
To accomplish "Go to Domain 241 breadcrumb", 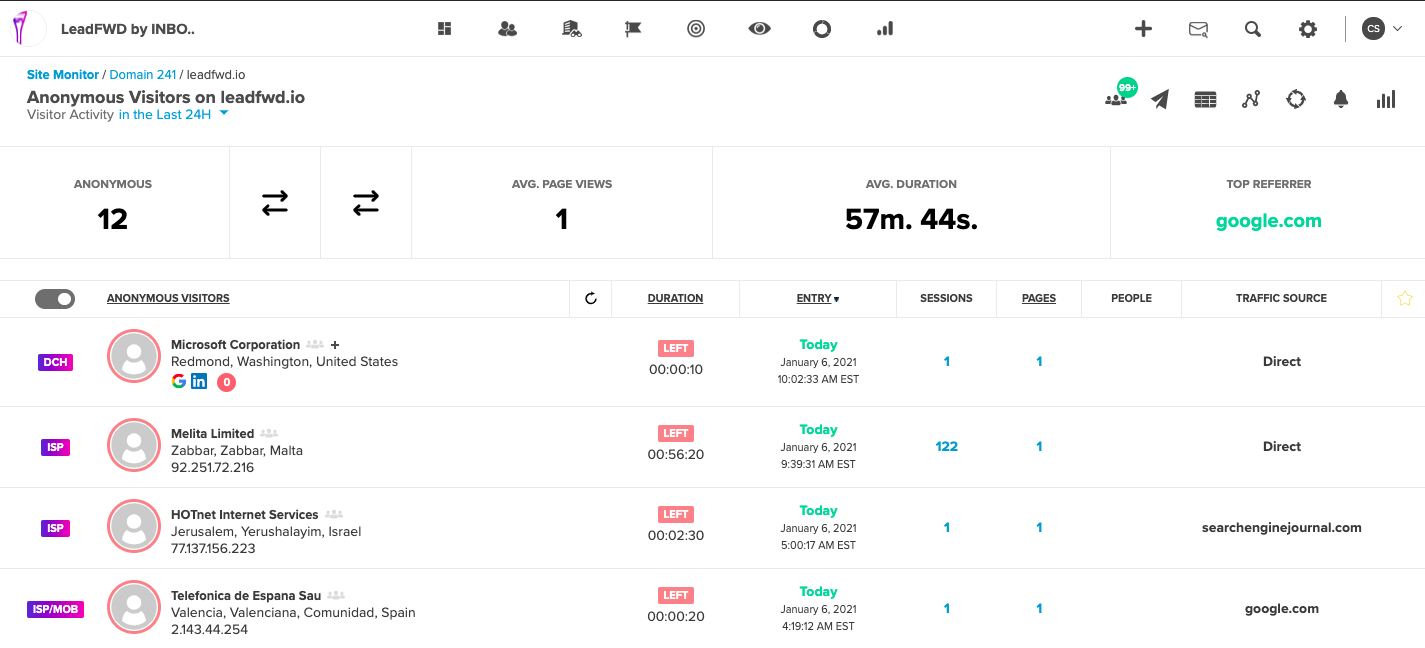I will point(143,75).
